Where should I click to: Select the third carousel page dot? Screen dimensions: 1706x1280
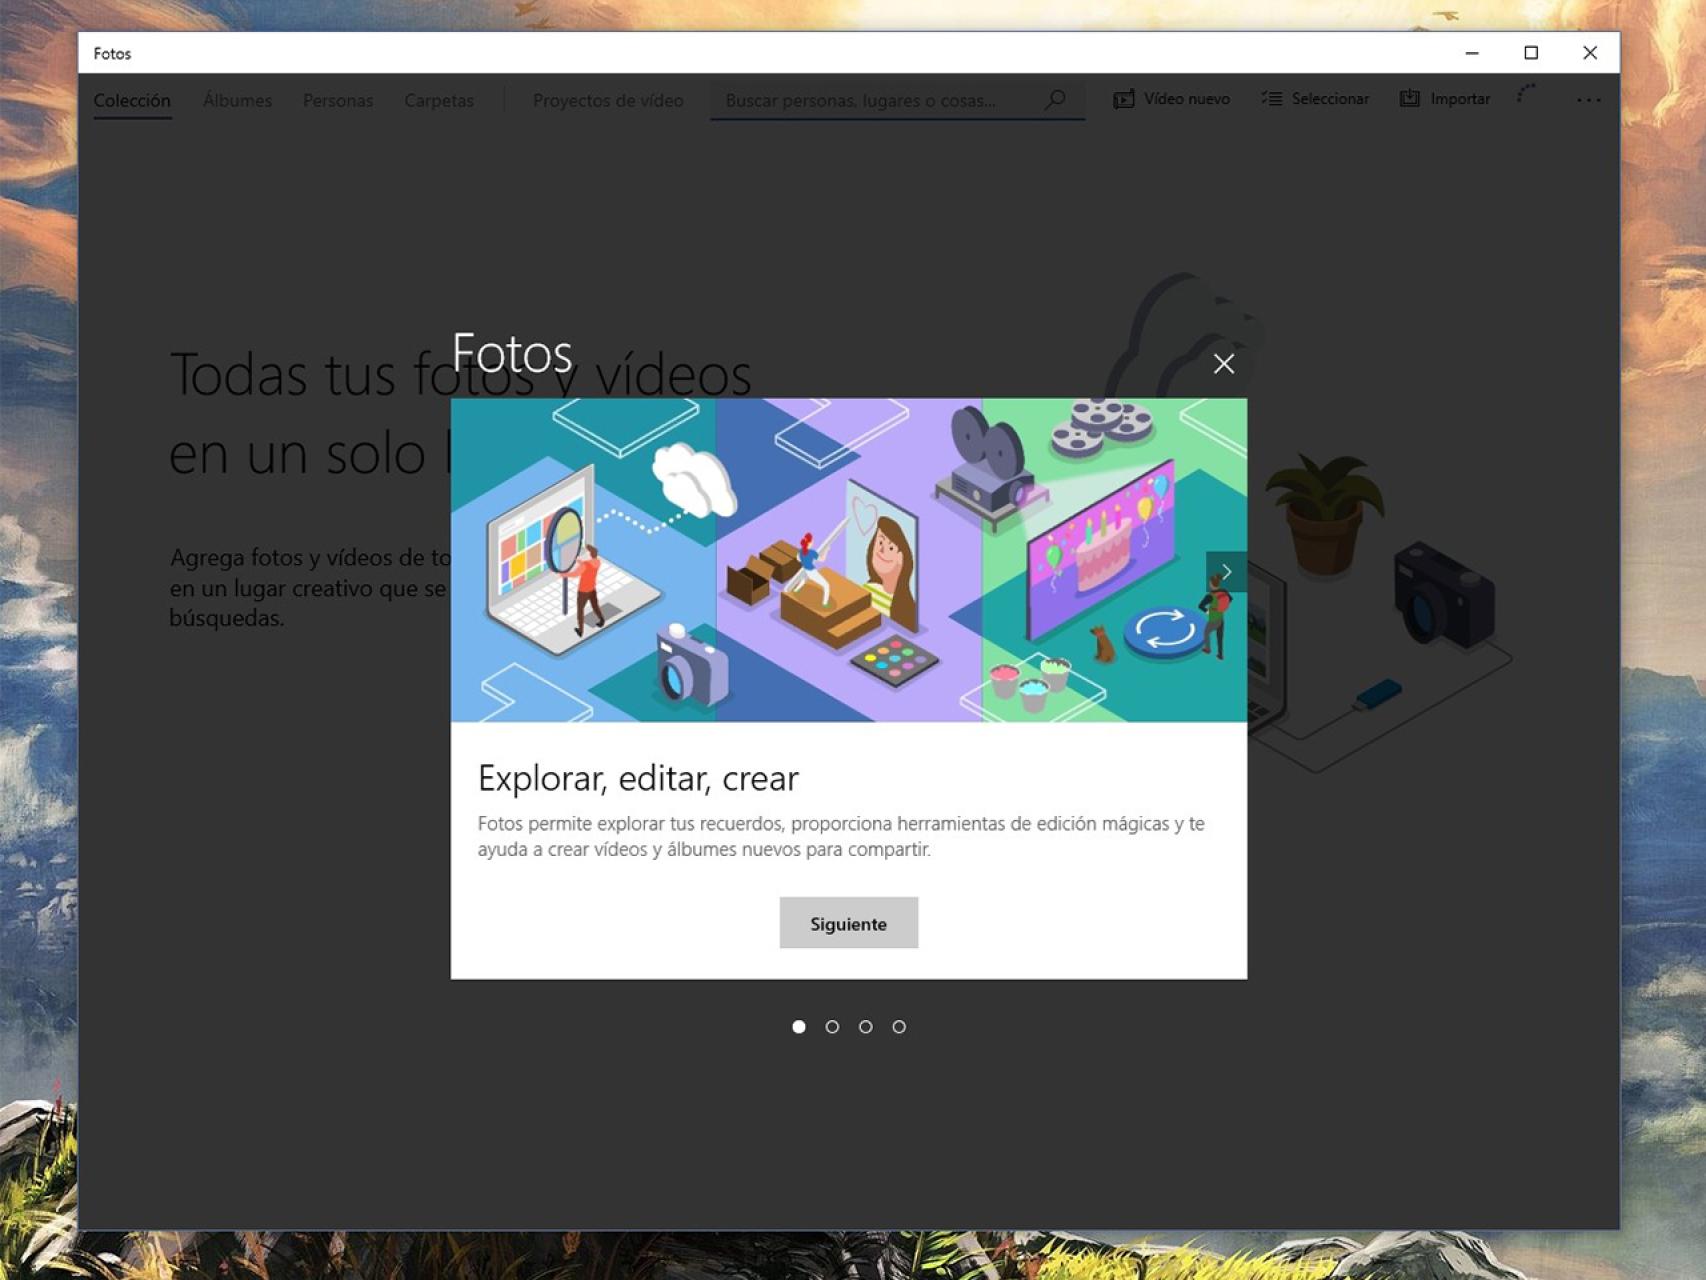click(866, 1026)
